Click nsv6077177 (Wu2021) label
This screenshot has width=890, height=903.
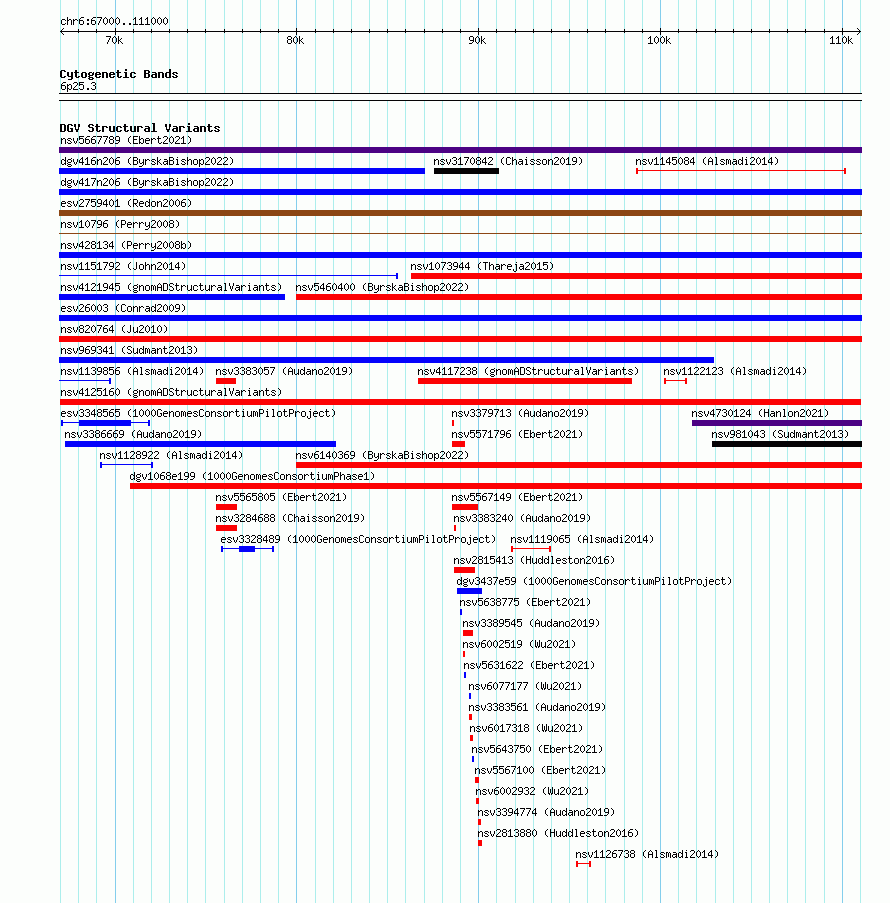[525, 686]
